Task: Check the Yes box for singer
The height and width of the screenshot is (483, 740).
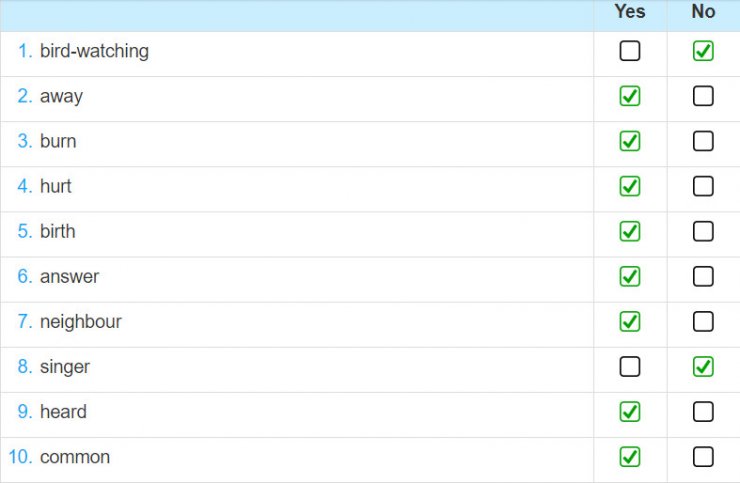Action: 630,367
